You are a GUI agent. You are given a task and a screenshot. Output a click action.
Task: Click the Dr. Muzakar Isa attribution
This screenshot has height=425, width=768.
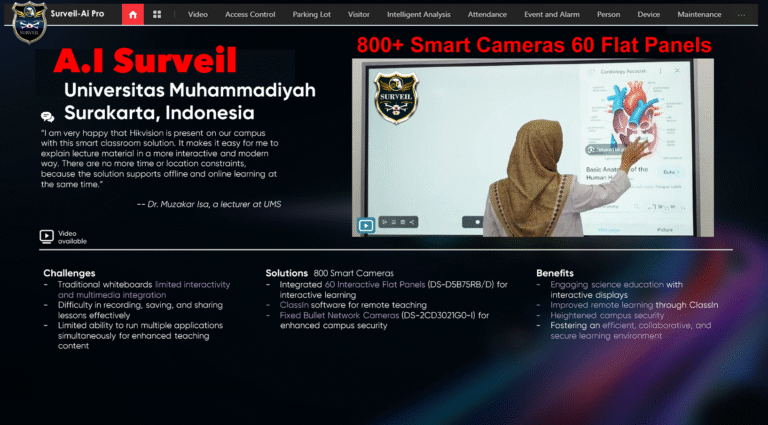pos(209,204)
